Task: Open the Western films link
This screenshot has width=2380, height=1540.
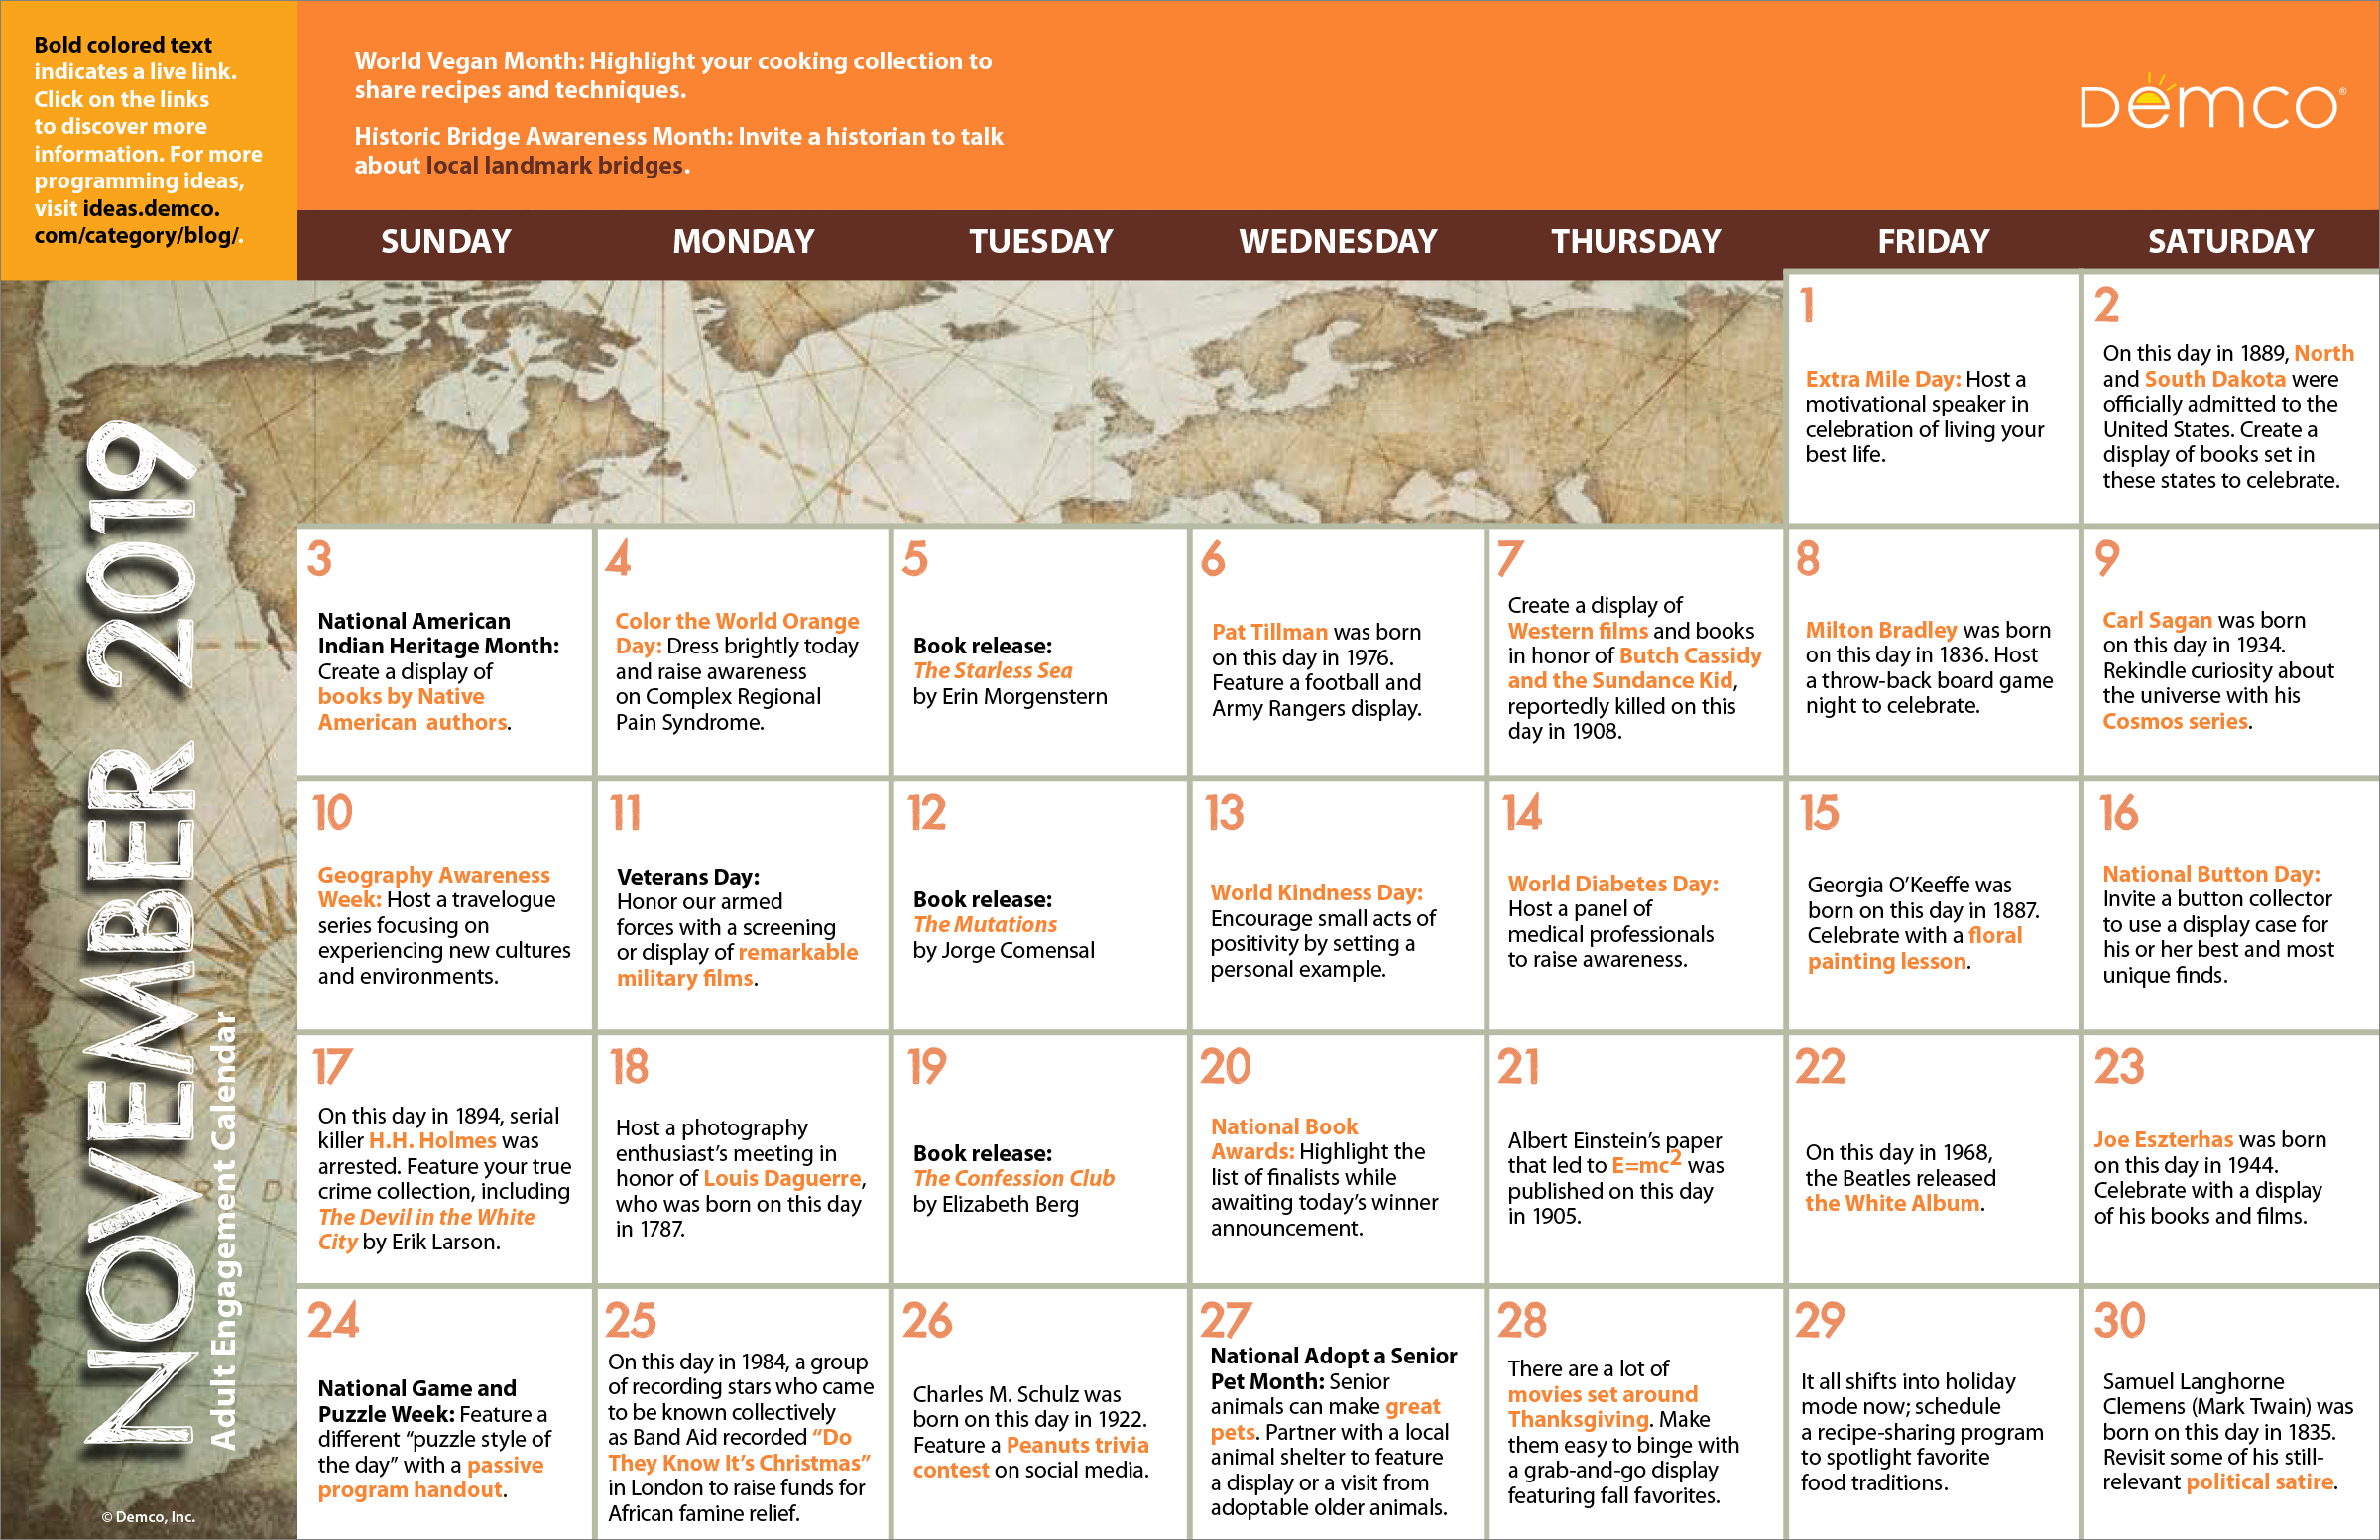Action: click(1577, 631)
